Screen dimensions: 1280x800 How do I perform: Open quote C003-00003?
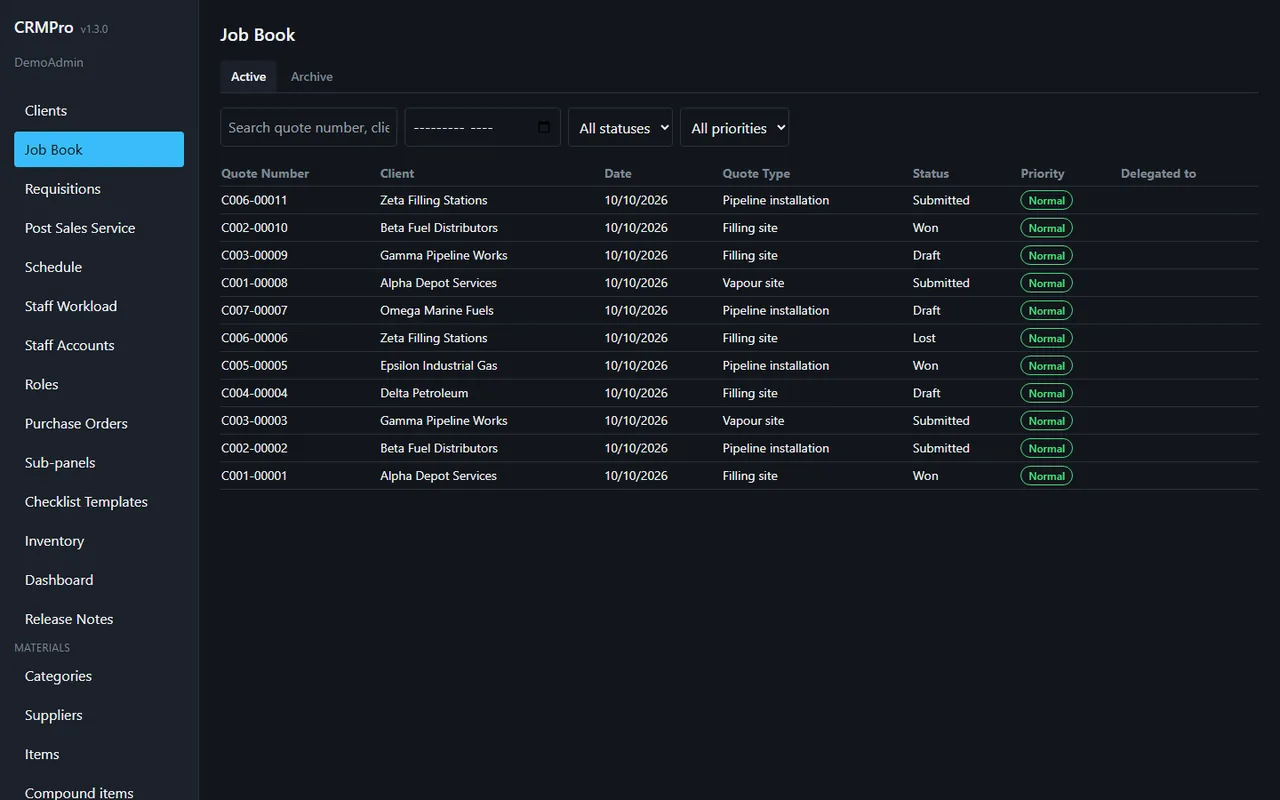[x=254, y=421]
